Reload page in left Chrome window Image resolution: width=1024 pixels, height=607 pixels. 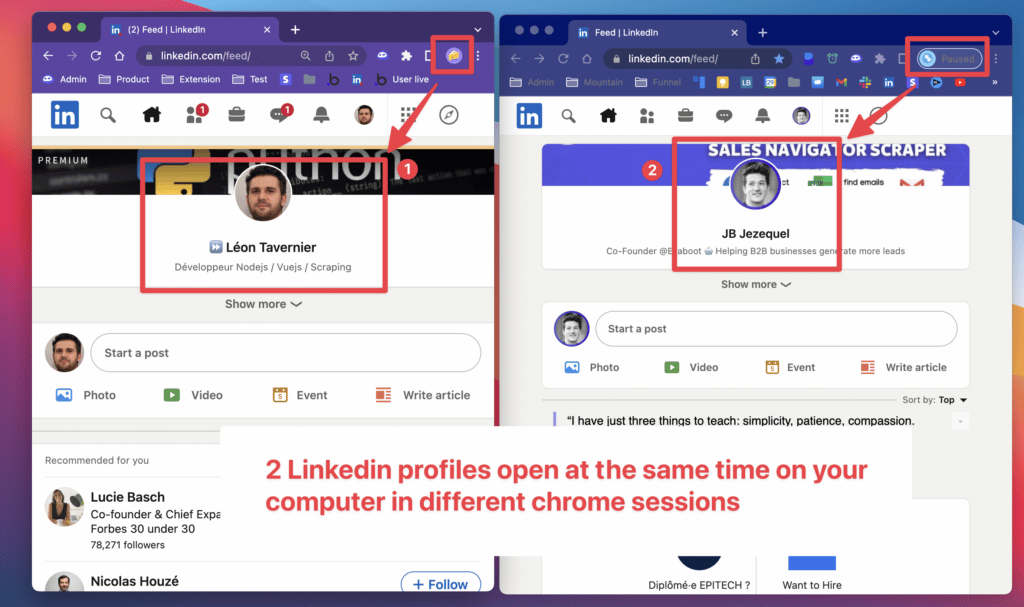95,56
